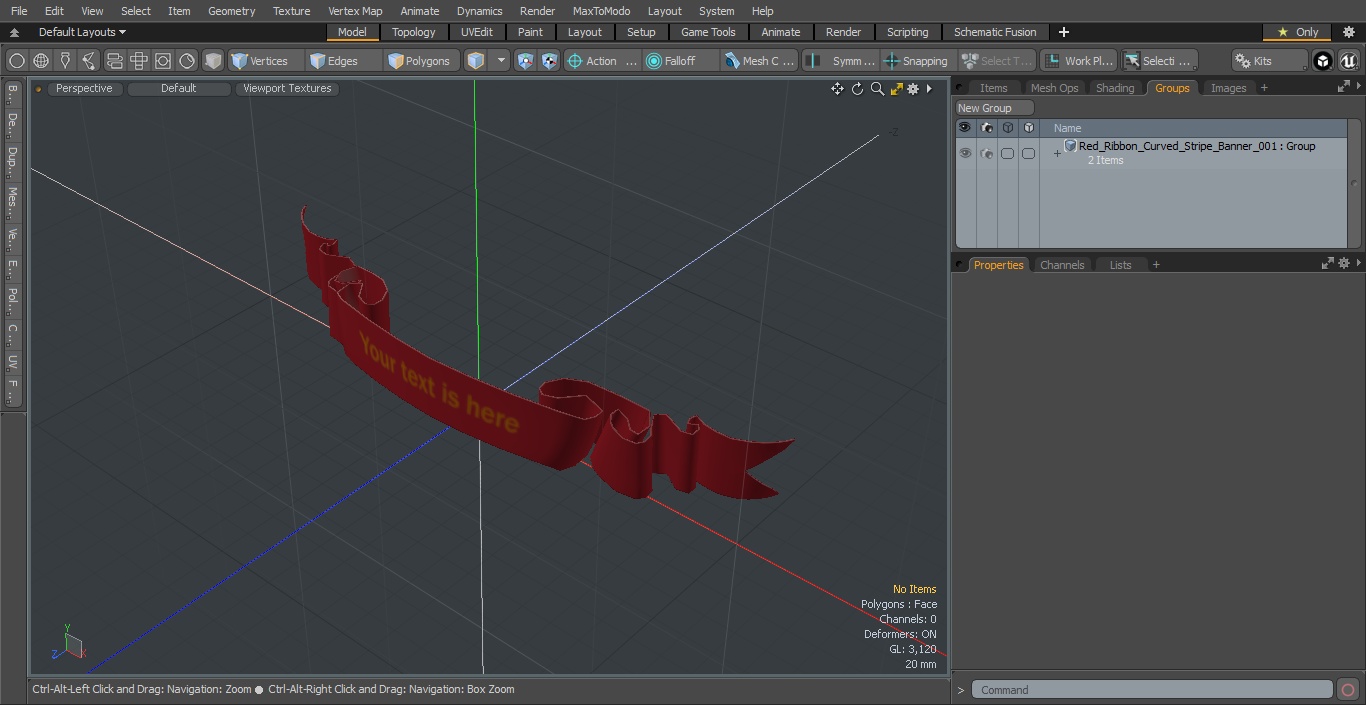Expand the Red_Ribbon_Curved_Stripe_Banner_001 group
Screen dimensions: 1366x705
tap(1057, 154)
